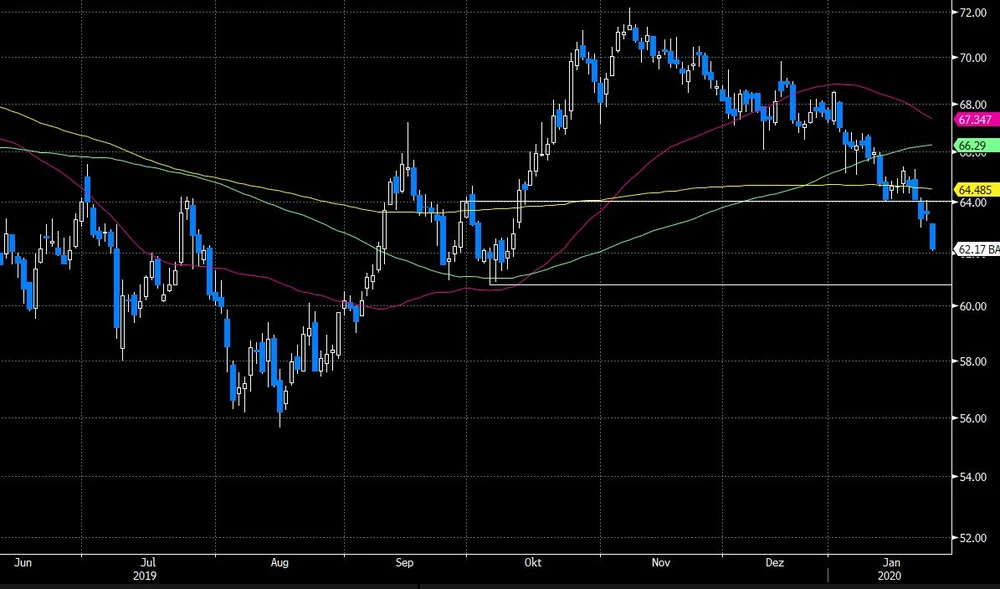Image resolution: width=1000 pixels, height=589 pixels.
Task: Select the Sep label on time axis
Action: click(x=404, y=563)
